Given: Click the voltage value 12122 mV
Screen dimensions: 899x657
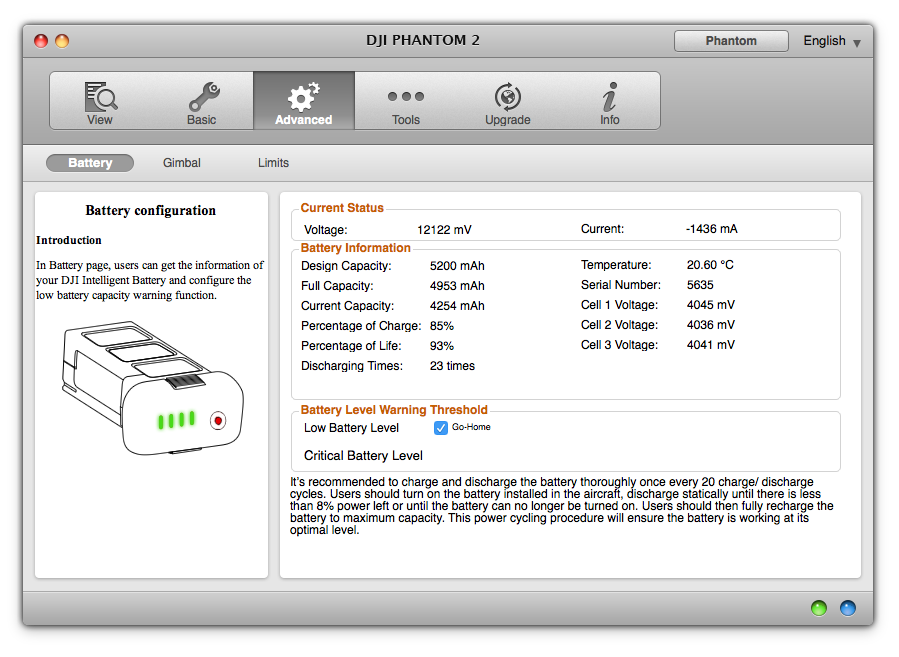Looking at the screenshot, I should click(444, 230).
